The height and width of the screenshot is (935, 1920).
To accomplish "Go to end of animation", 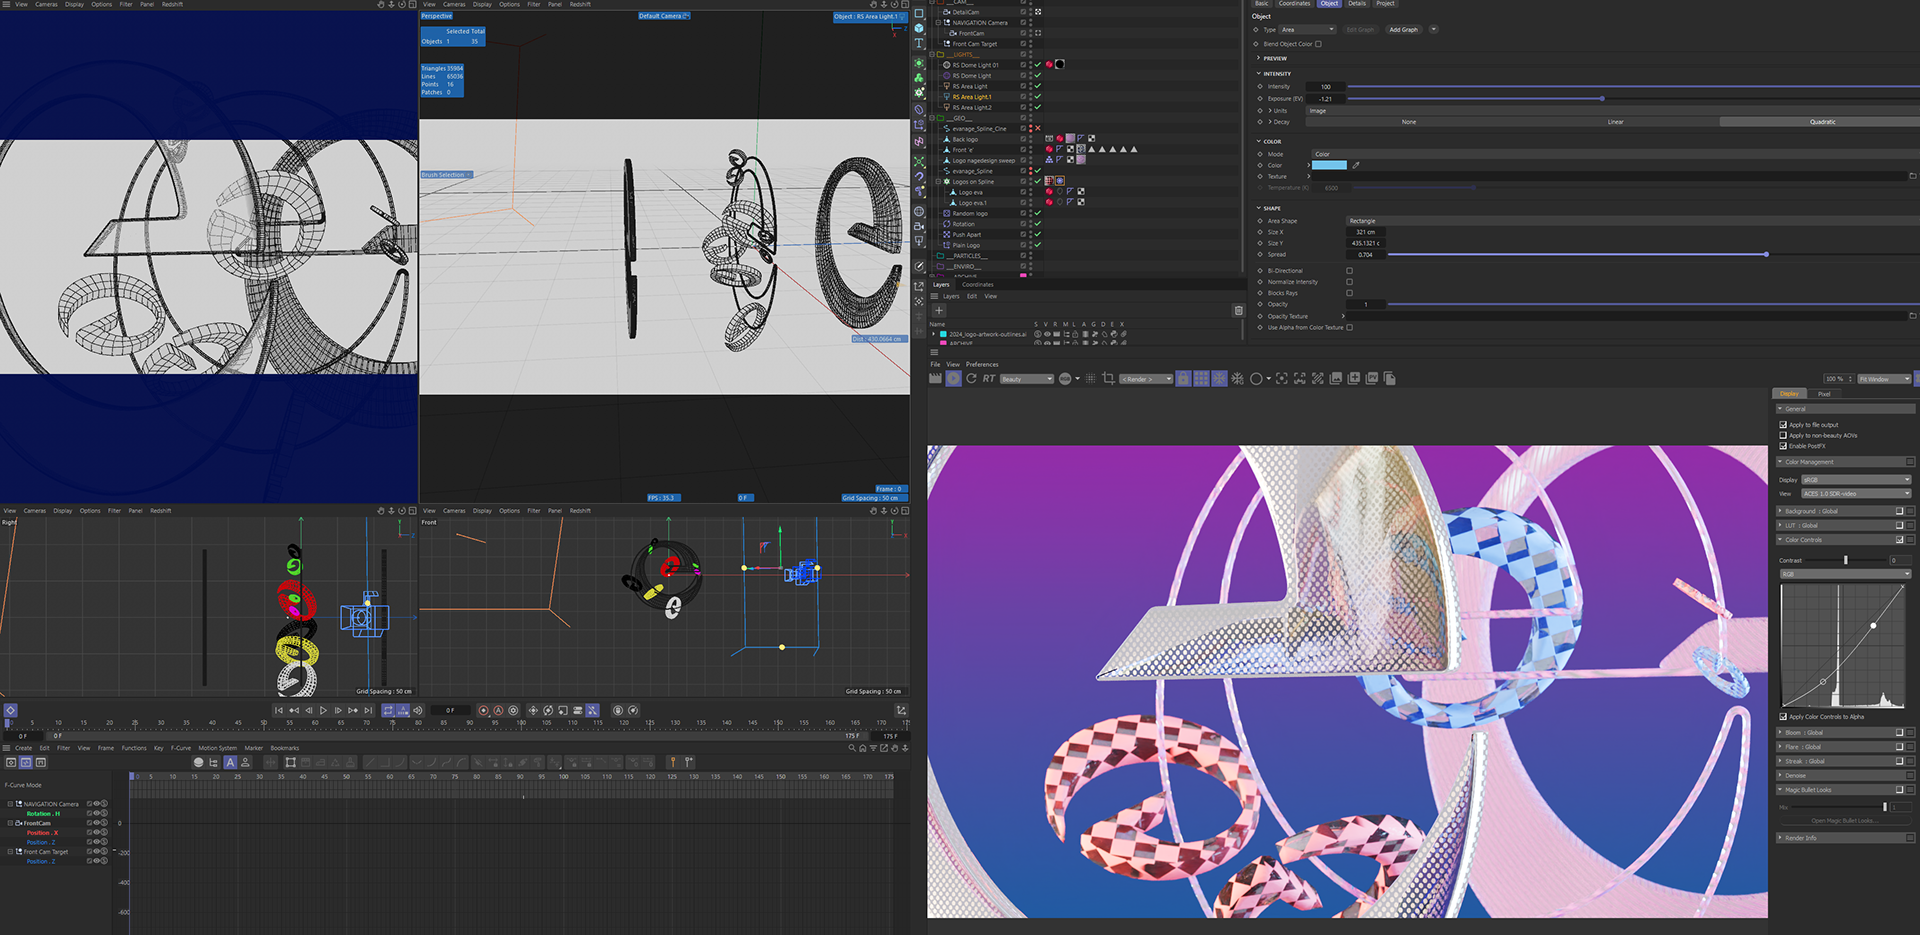I will tap(368, 710).
